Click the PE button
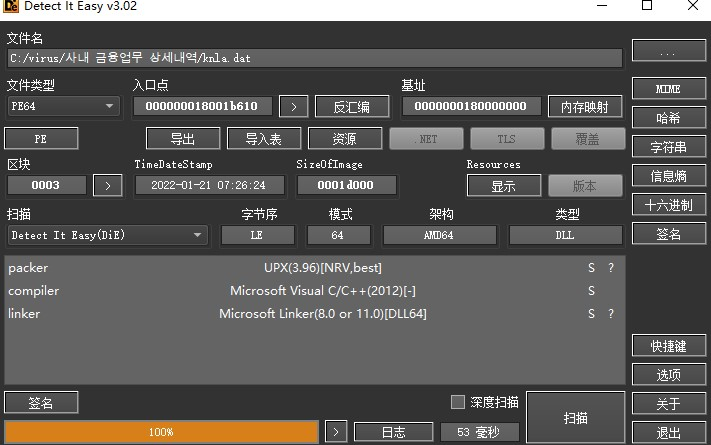Viewport: 711px width, 445px height. coord(41,139)
